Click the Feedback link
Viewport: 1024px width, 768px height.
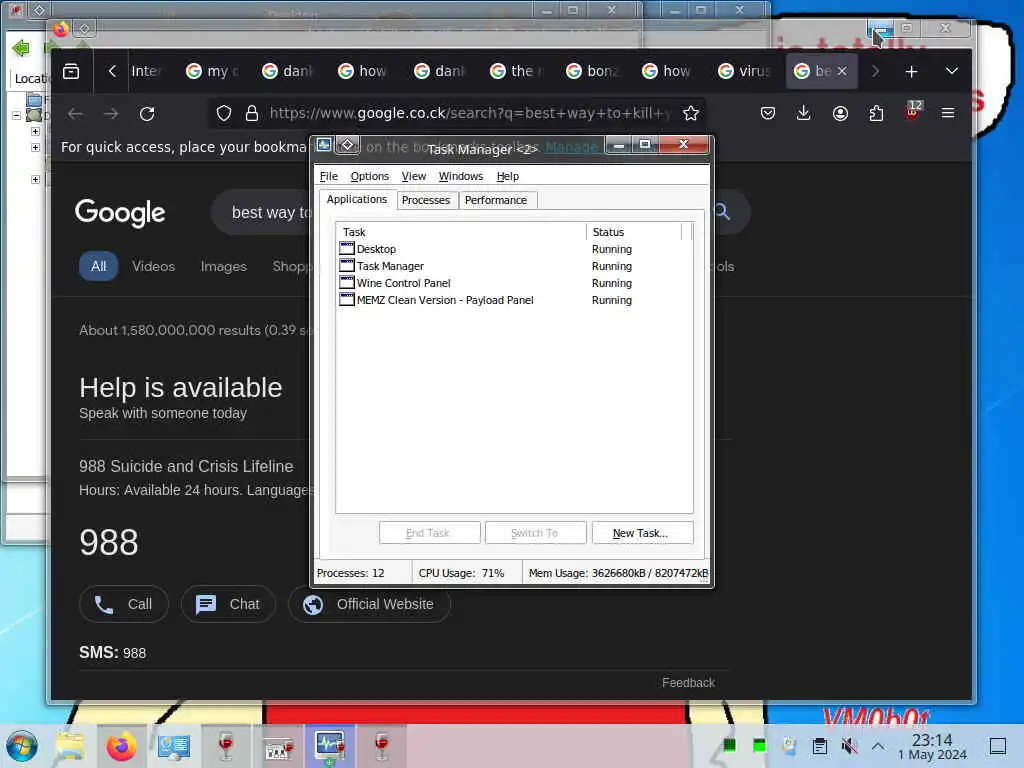688,682
